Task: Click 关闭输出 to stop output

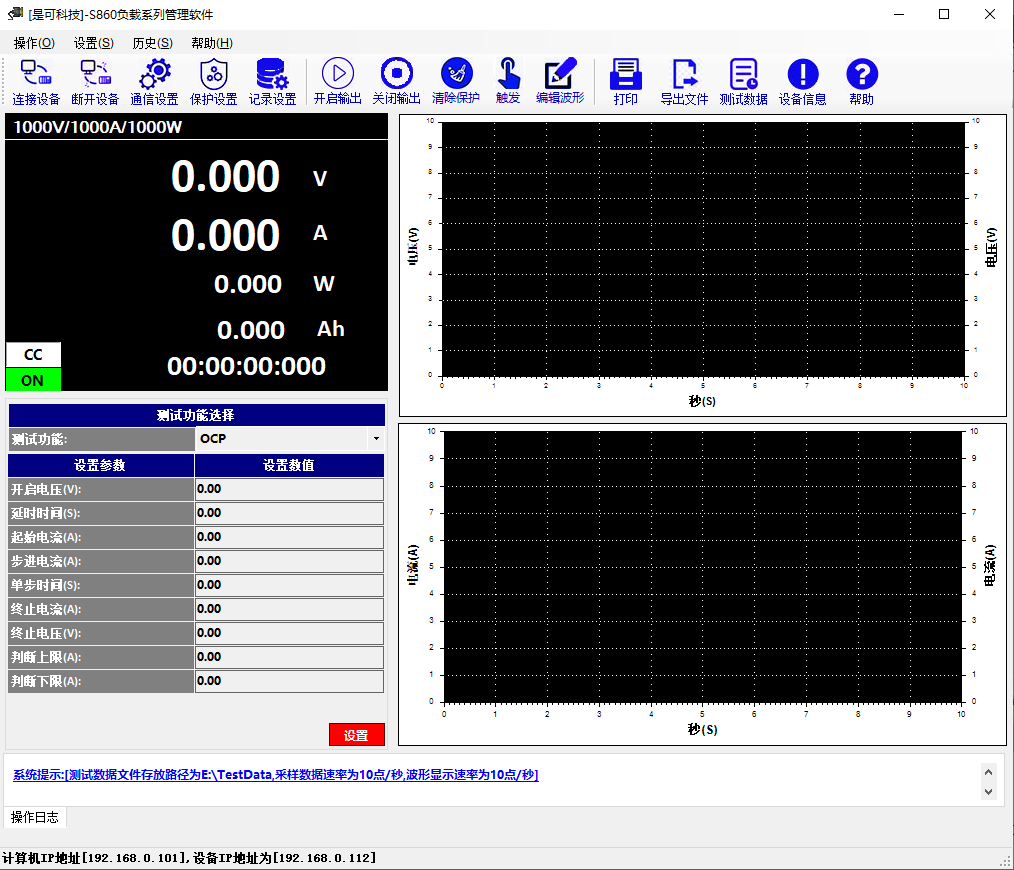Action: click(396, 81)
